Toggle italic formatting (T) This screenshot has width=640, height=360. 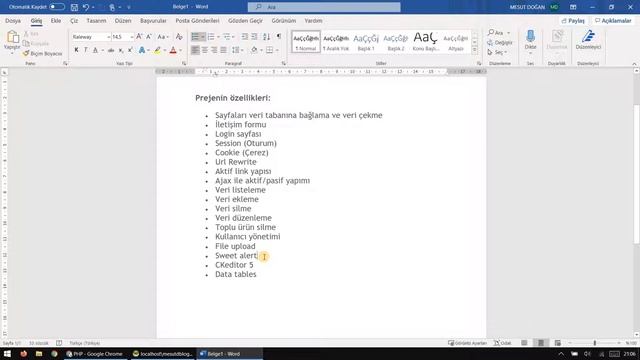click(x=86, y=50)
